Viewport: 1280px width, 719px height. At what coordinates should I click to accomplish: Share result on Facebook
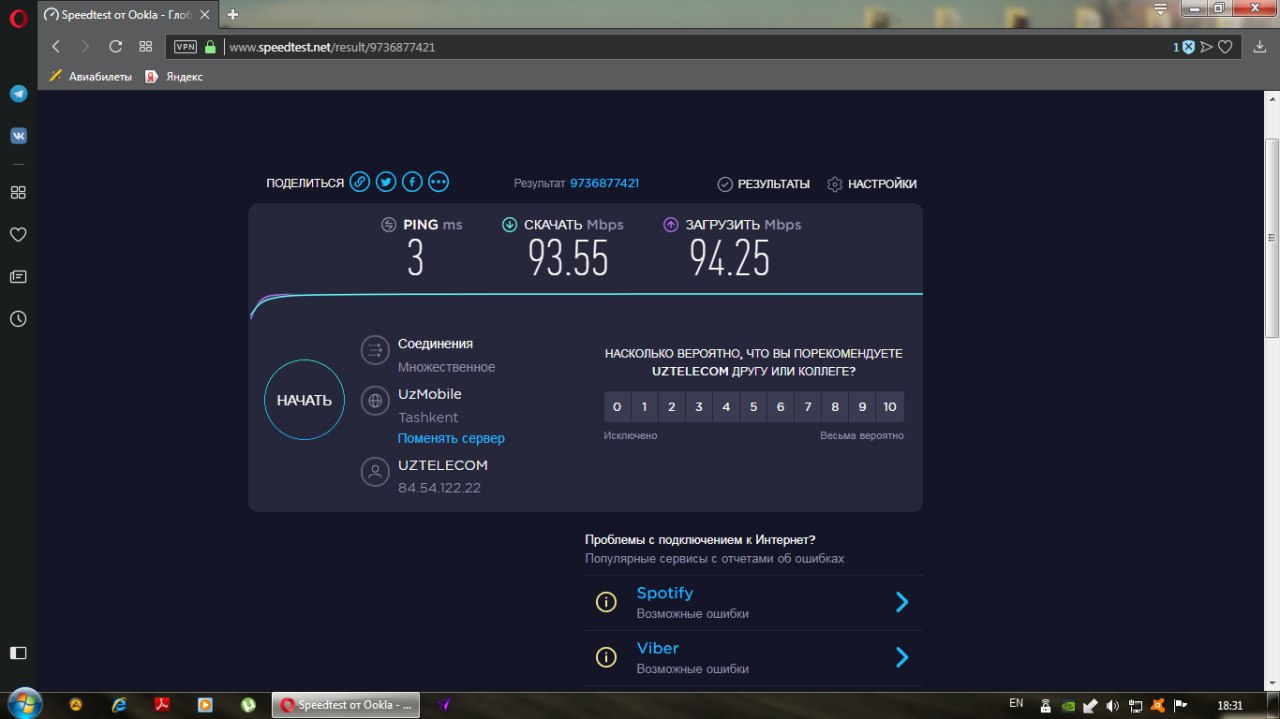(x=412, y=182)
